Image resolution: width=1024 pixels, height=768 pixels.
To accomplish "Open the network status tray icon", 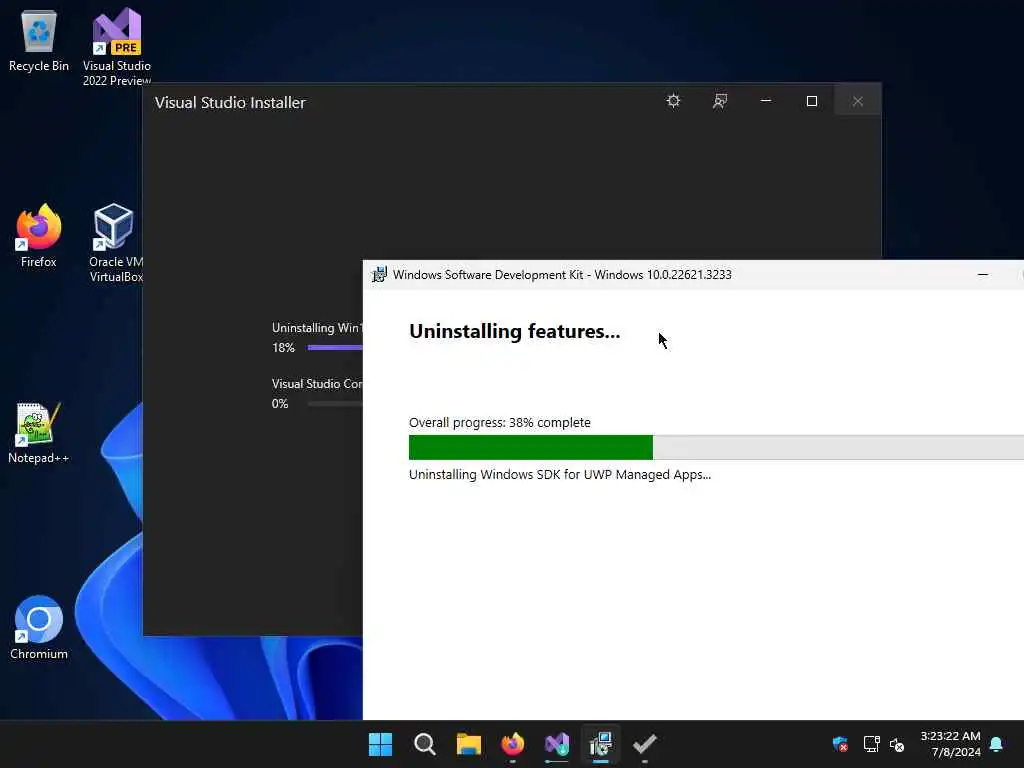I will point(871,744).
